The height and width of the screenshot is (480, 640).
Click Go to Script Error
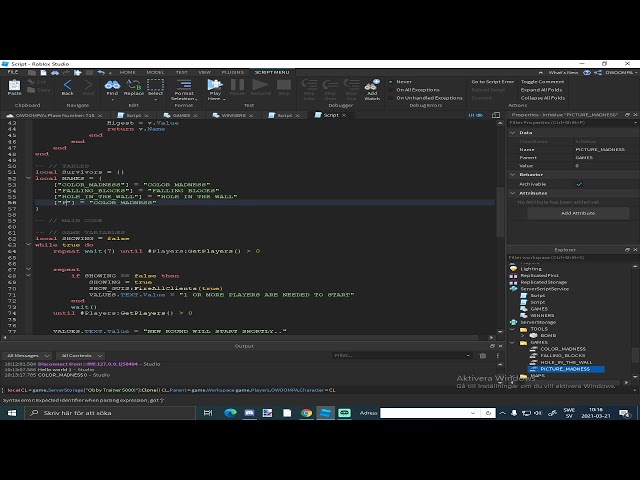click(x=492, y=82)
